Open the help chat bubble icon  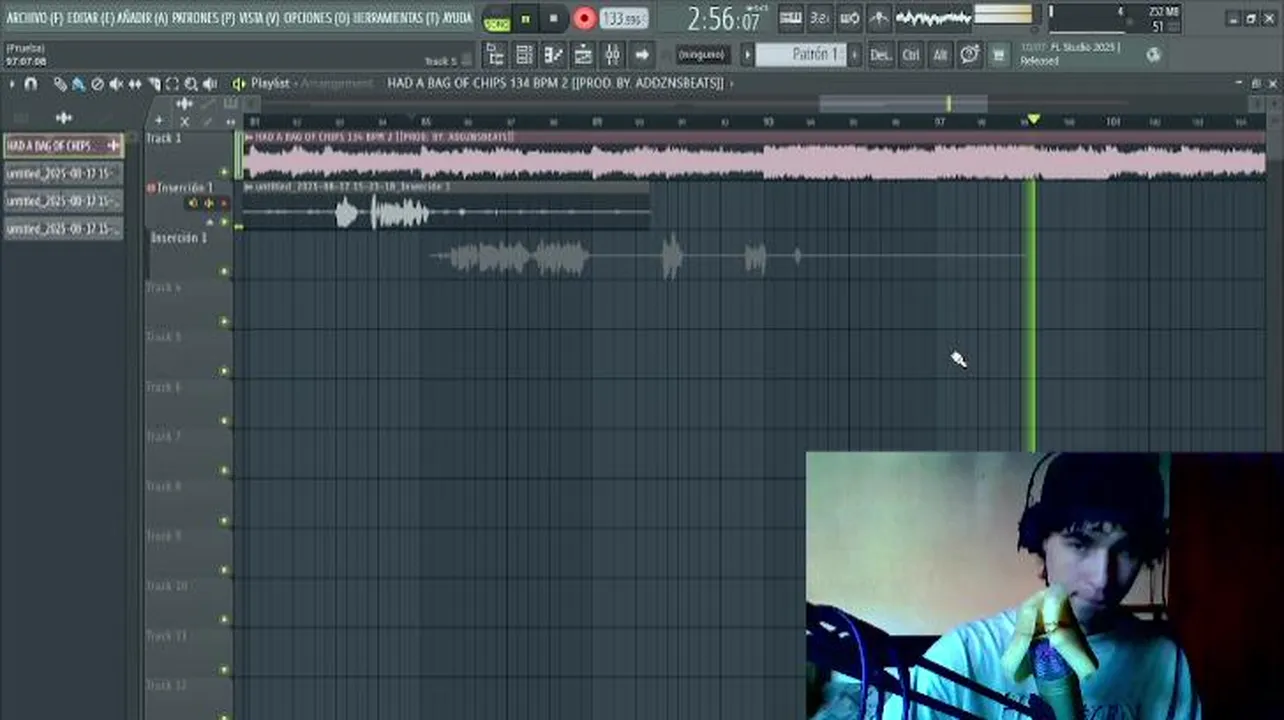click(x=969, y=55)
